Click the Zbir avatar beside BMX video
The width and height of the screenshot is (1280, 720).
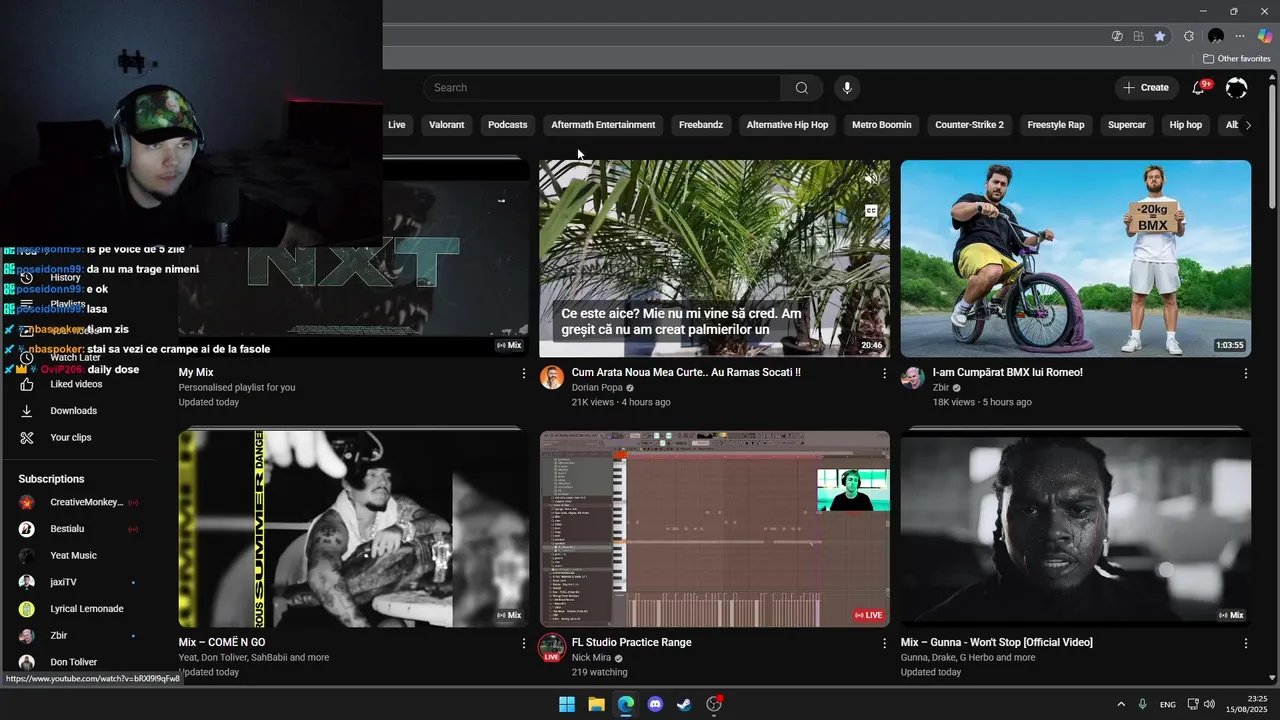point(913,378)
